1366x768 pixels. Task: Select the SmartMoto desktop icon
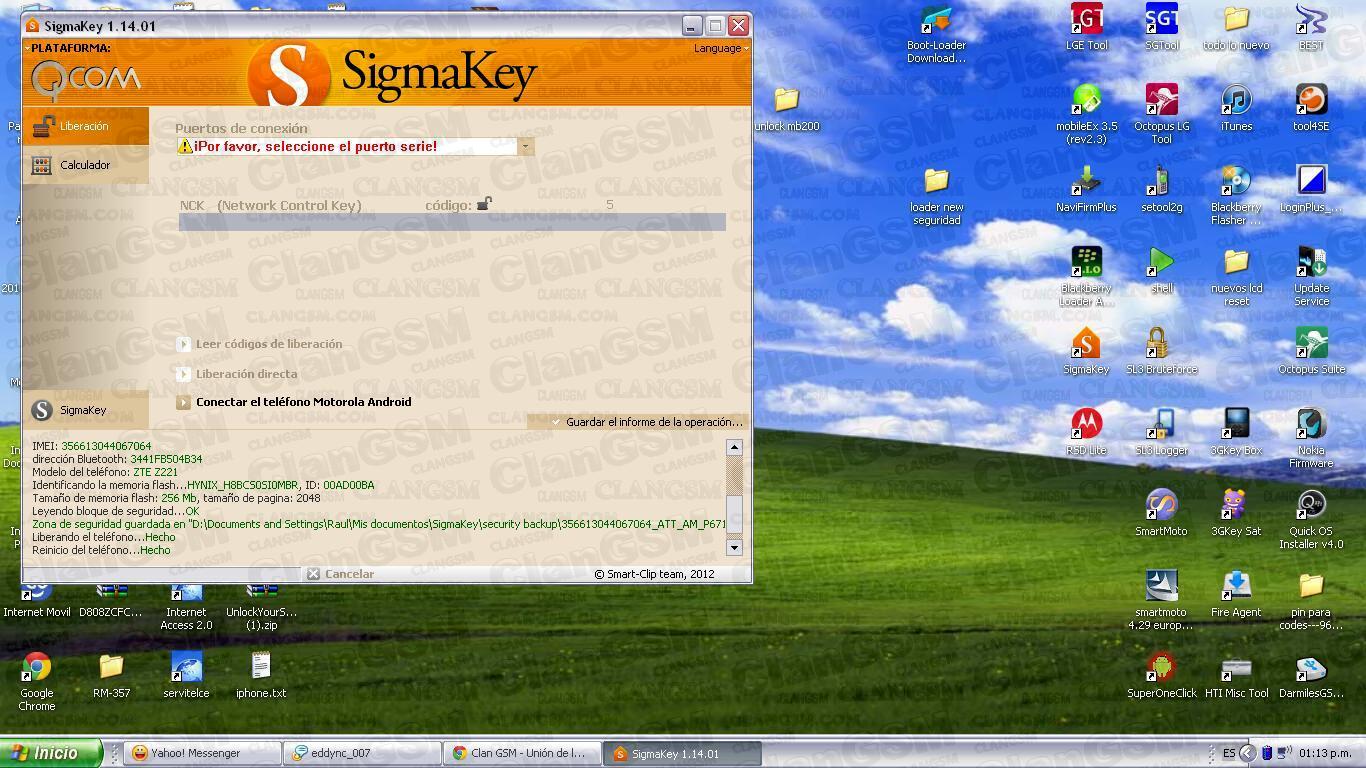tap(1161, 514)
